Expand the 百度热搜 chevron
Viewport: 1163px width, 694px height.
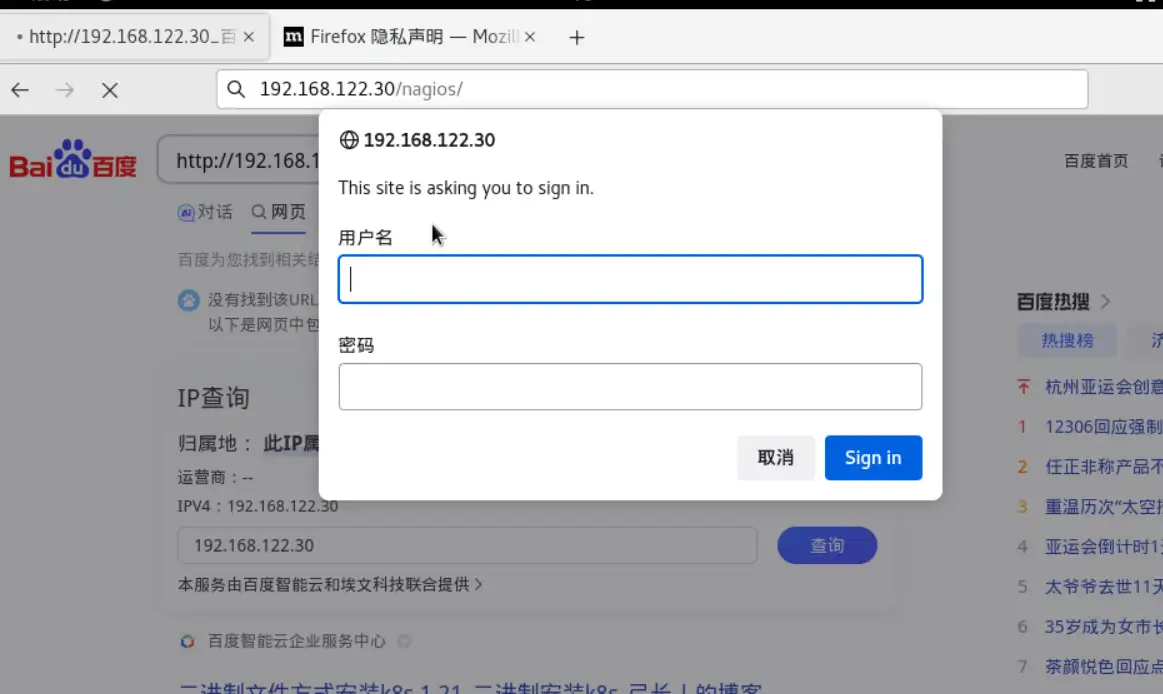1107,301
